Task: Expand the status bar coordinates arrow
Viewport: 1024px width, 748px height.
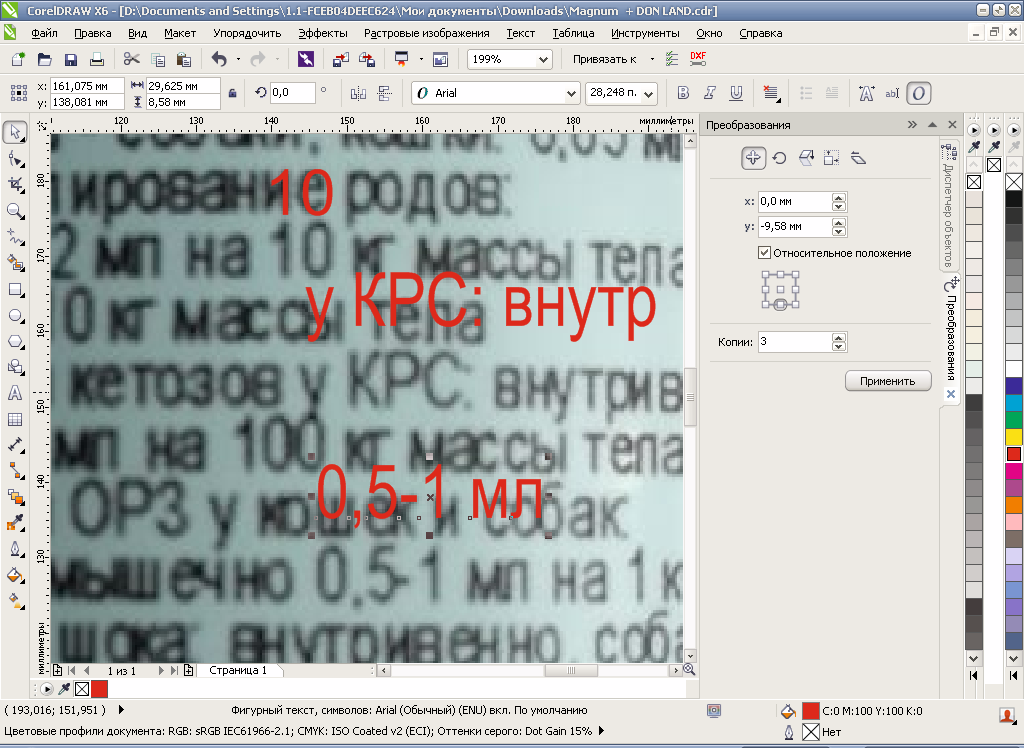Action: [121, 709]
